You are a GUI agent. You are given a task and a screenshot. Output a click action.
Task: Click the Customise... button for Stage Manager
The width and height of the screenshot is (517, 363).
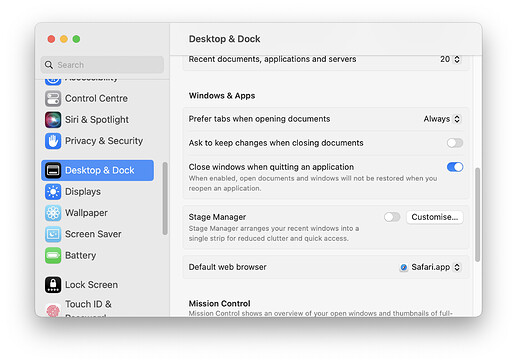[x=435, y=217]
